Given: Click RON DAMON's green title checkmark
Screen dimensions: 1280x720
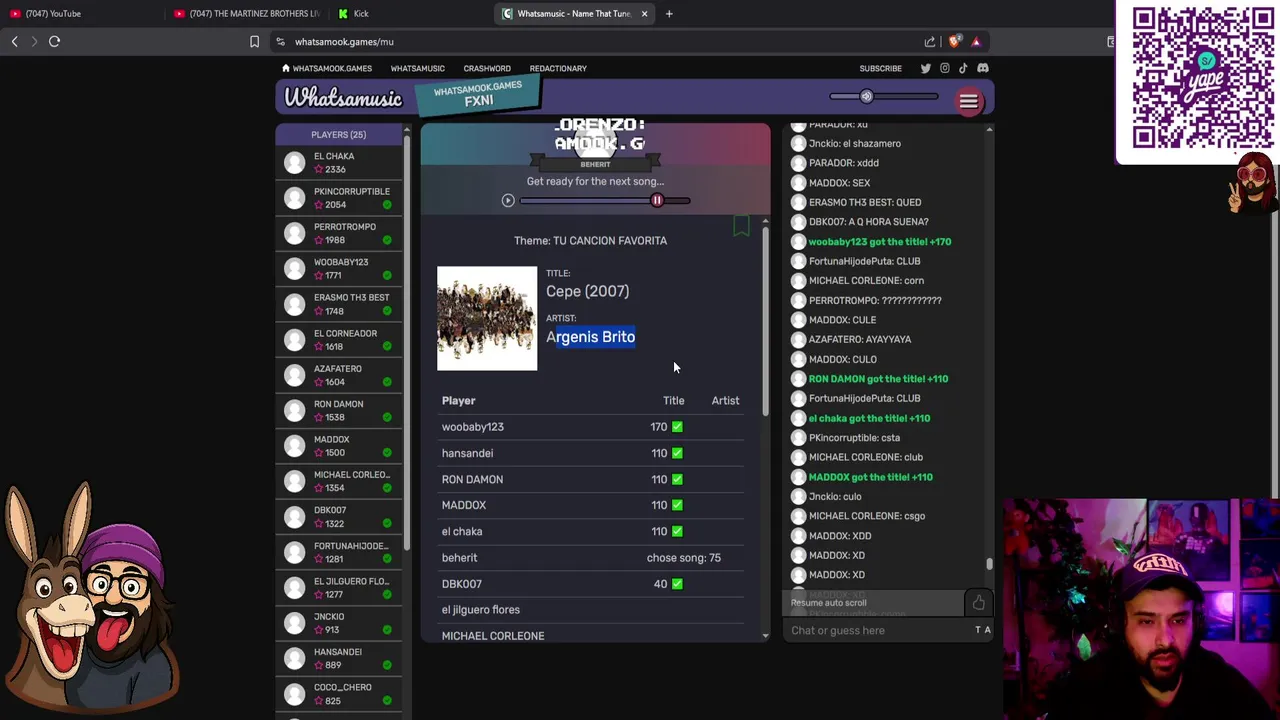Looking at the screenshot, I should (677, 479).
